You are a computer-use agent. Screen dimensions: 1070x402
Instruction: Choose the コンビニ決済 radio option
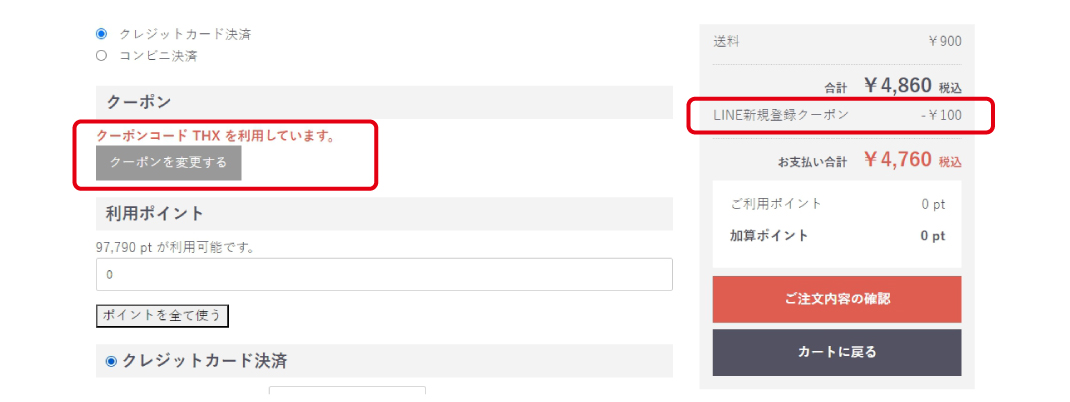(102, 56)
